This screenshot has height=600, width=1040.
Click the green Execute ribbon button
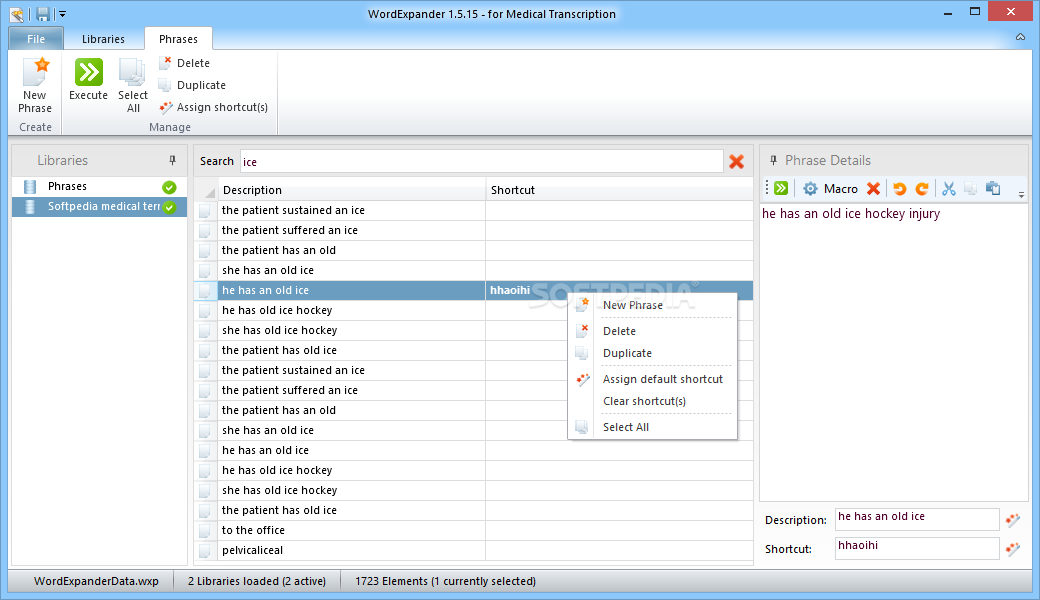coord(88,80)
